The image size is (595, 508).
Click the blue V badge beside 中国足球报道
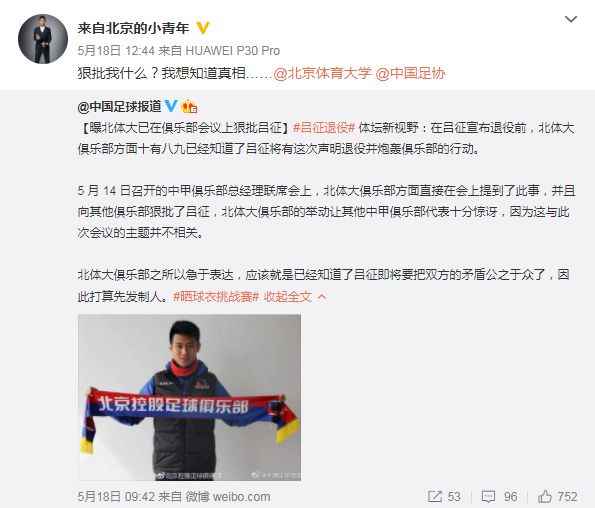pyautogui.click(x=171, y=106)
